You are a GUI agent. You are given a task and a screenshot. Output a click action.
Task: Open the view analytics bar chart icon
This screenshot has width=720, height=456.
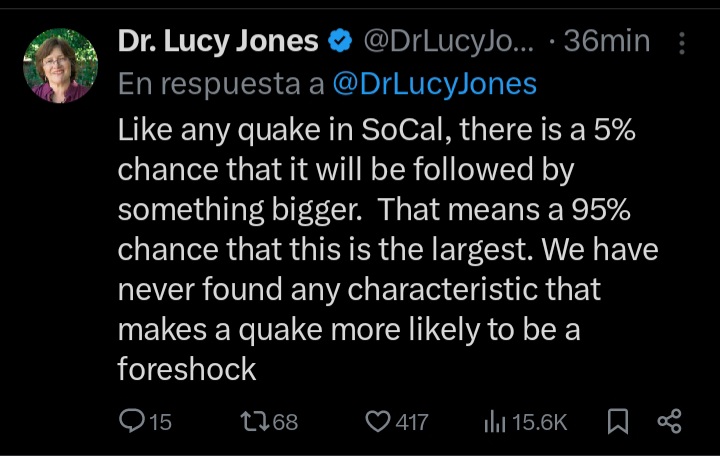494,422
